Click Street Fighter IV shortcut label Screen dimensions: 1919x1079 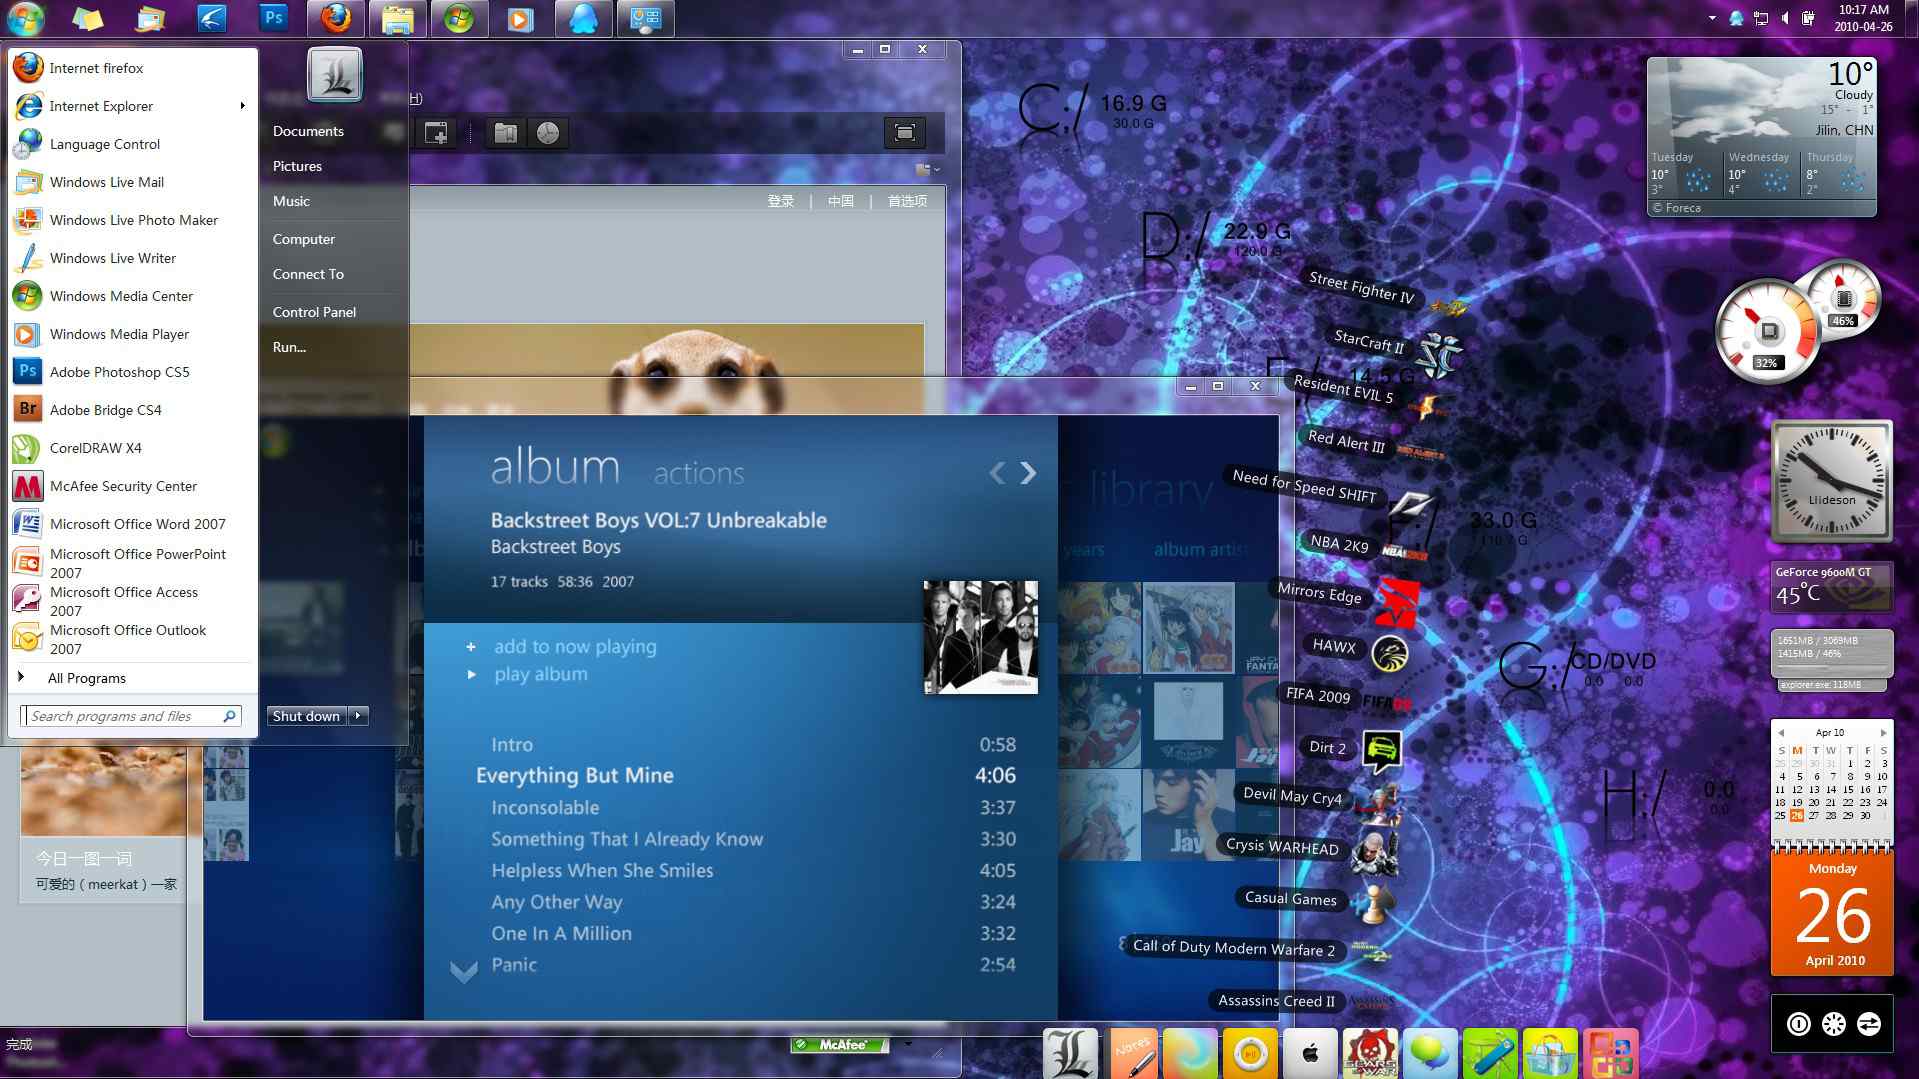coord(1361,289)
